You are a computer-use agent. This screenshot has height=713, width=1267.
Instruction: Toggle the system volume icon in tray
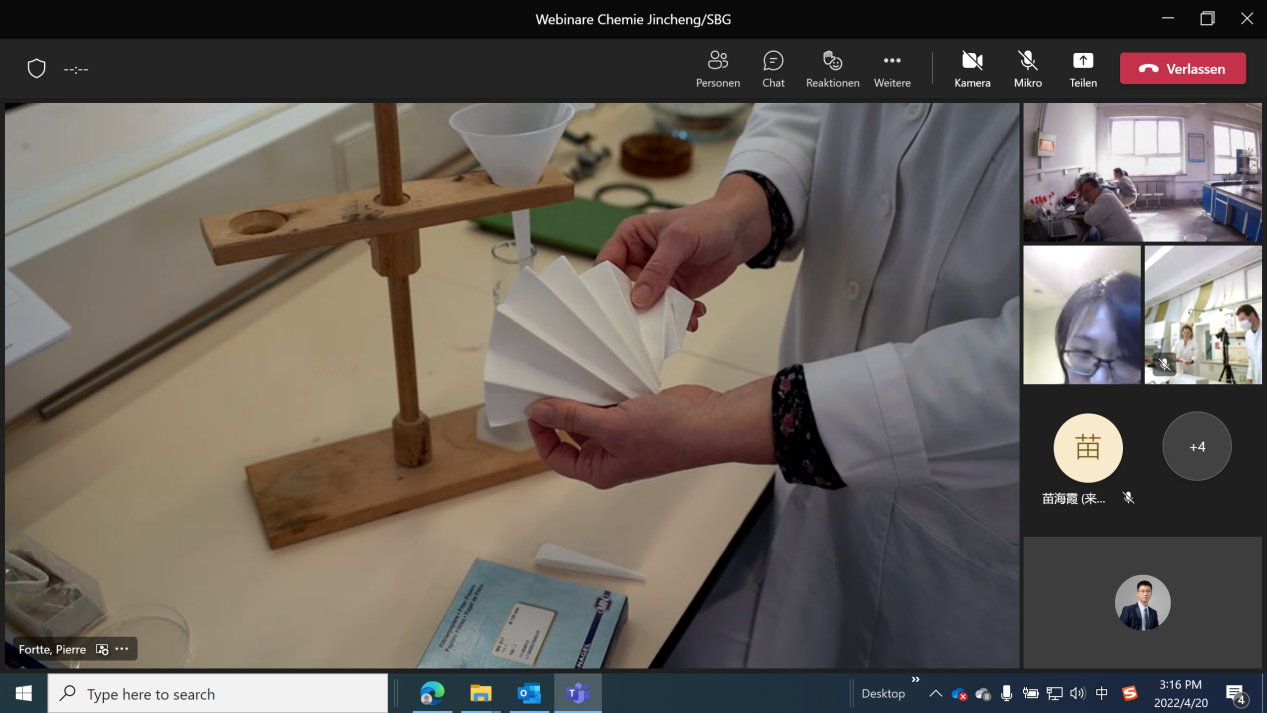pos(1077,693)
